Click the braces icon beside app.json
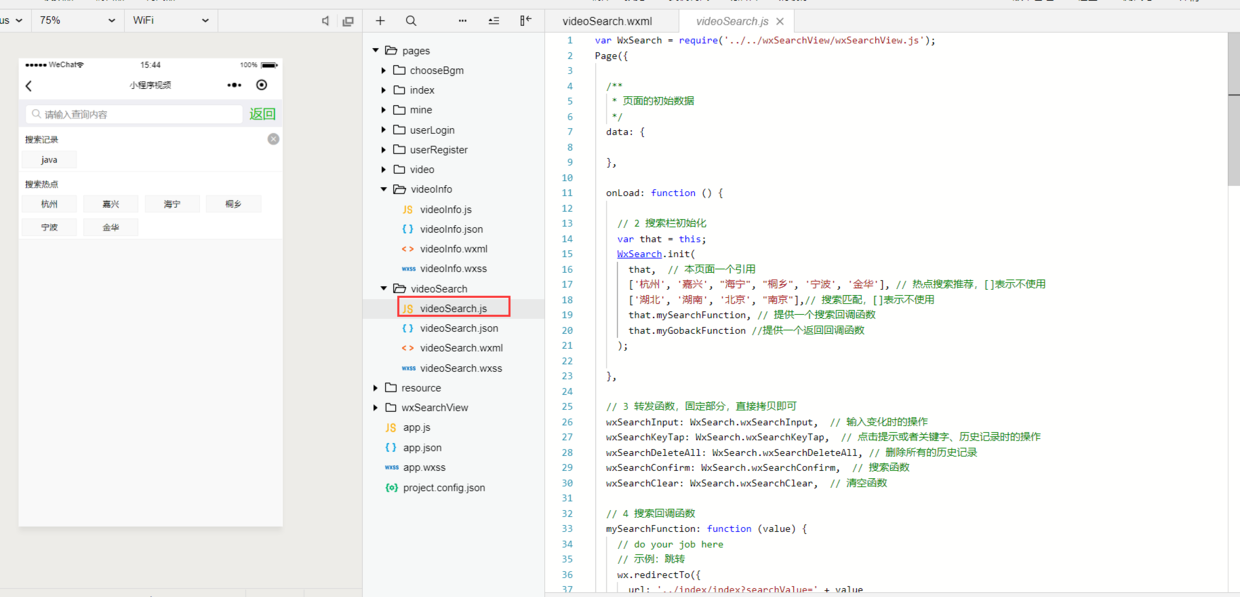This screenshot has height=597, width=1240. (x=391, y=448)
